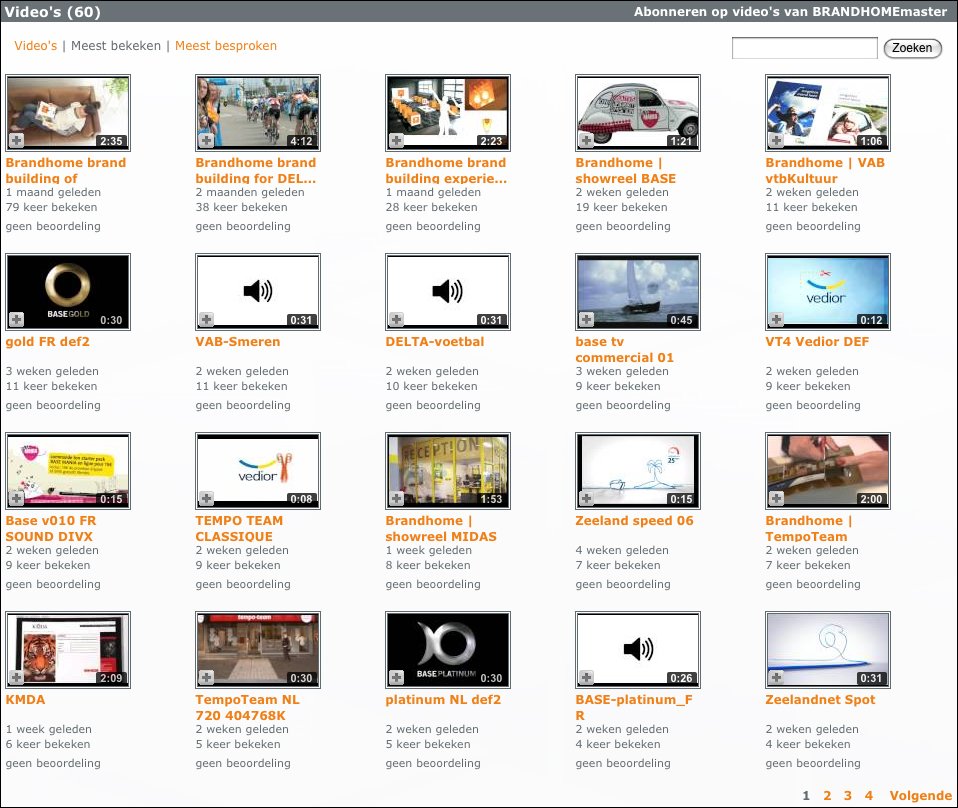
Task: Open 'TempoTeam NL 720 404768K' title link
Action: pos(247,708)
